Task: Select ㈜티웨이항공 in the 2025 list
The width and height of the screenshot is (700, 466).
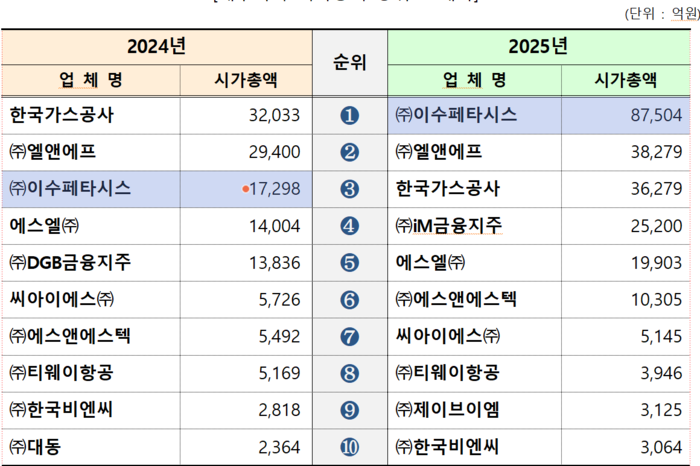Action: (x=448, y=373)
